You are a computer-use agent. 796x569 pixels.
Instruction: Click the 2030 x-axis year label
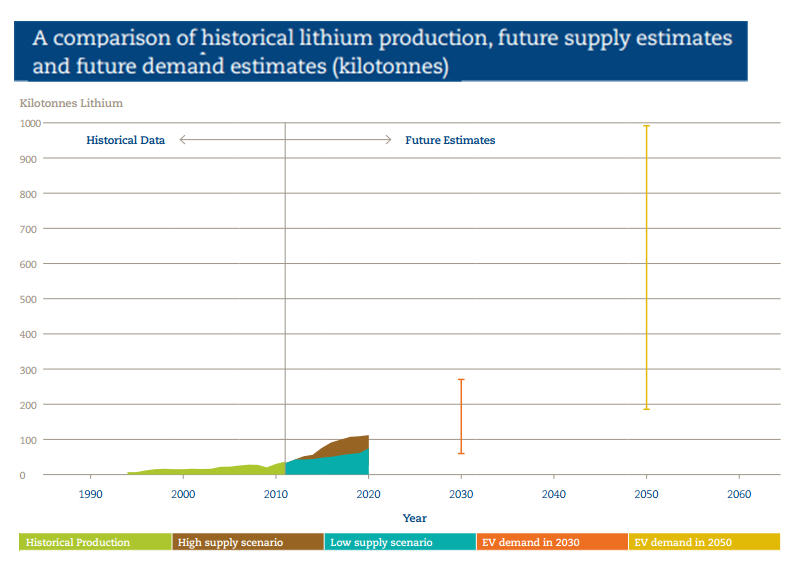click(461, 494)
